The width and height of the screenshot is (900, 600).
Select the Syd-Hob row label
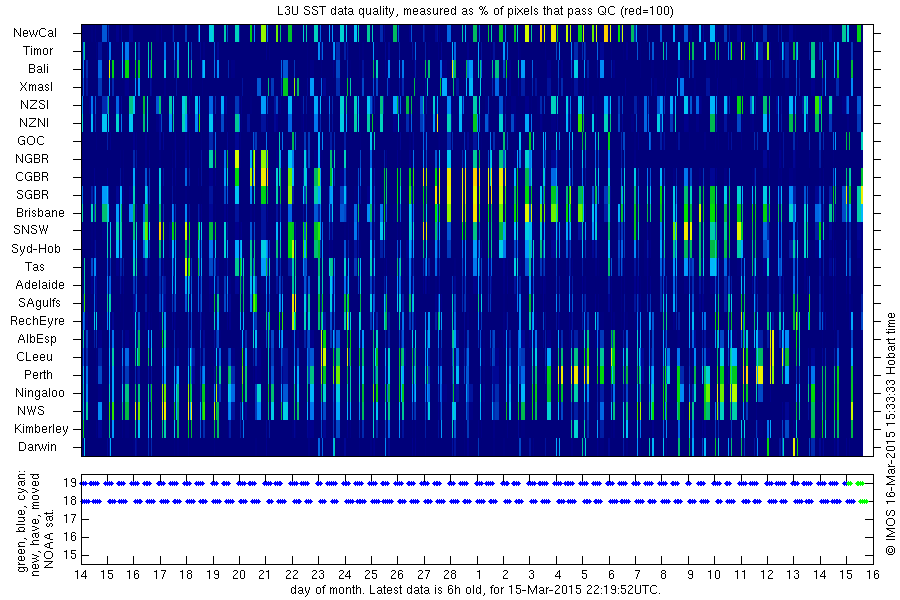point(36,249)
